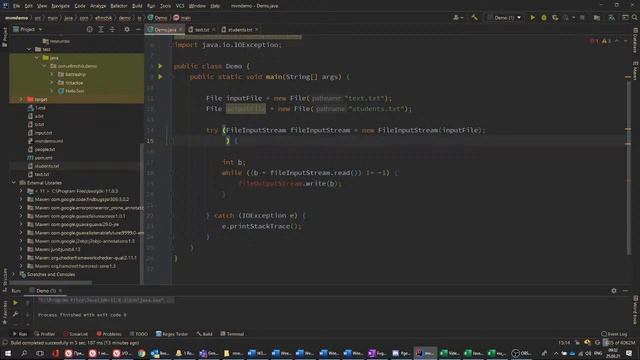The image size is (640, 360).
Task: Expand the target folder
Action: tap(21, 99)
